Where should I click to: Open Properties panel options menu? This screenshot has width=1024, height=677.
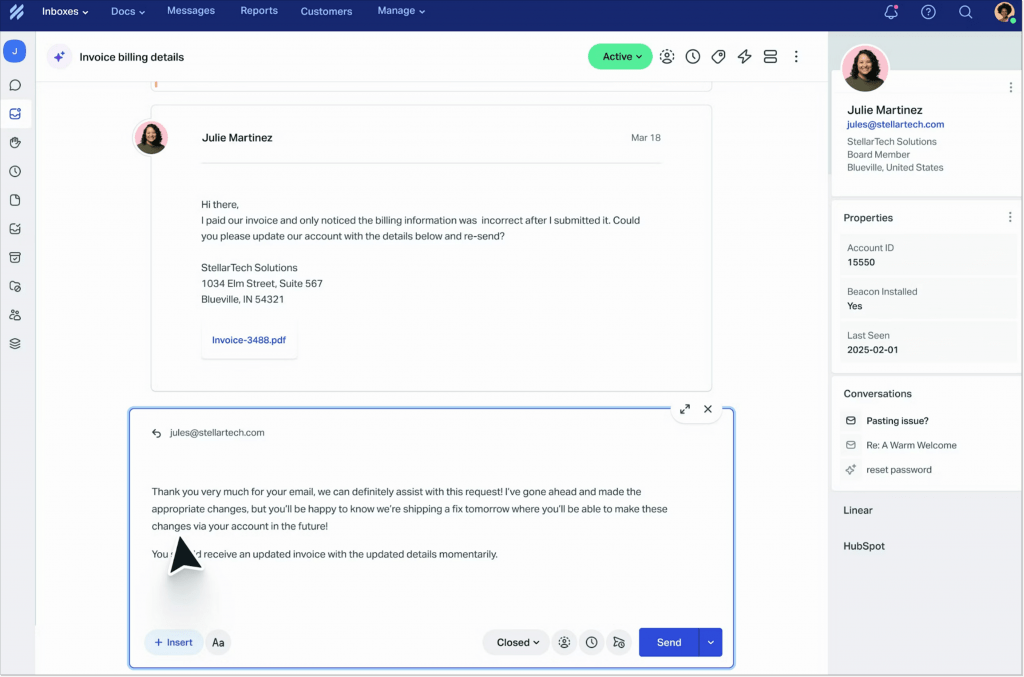point(1010,217)
